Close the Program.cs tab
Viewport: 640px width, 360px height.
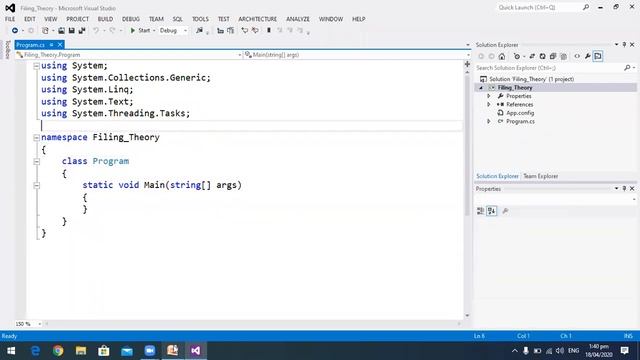[x=60, y=45]
